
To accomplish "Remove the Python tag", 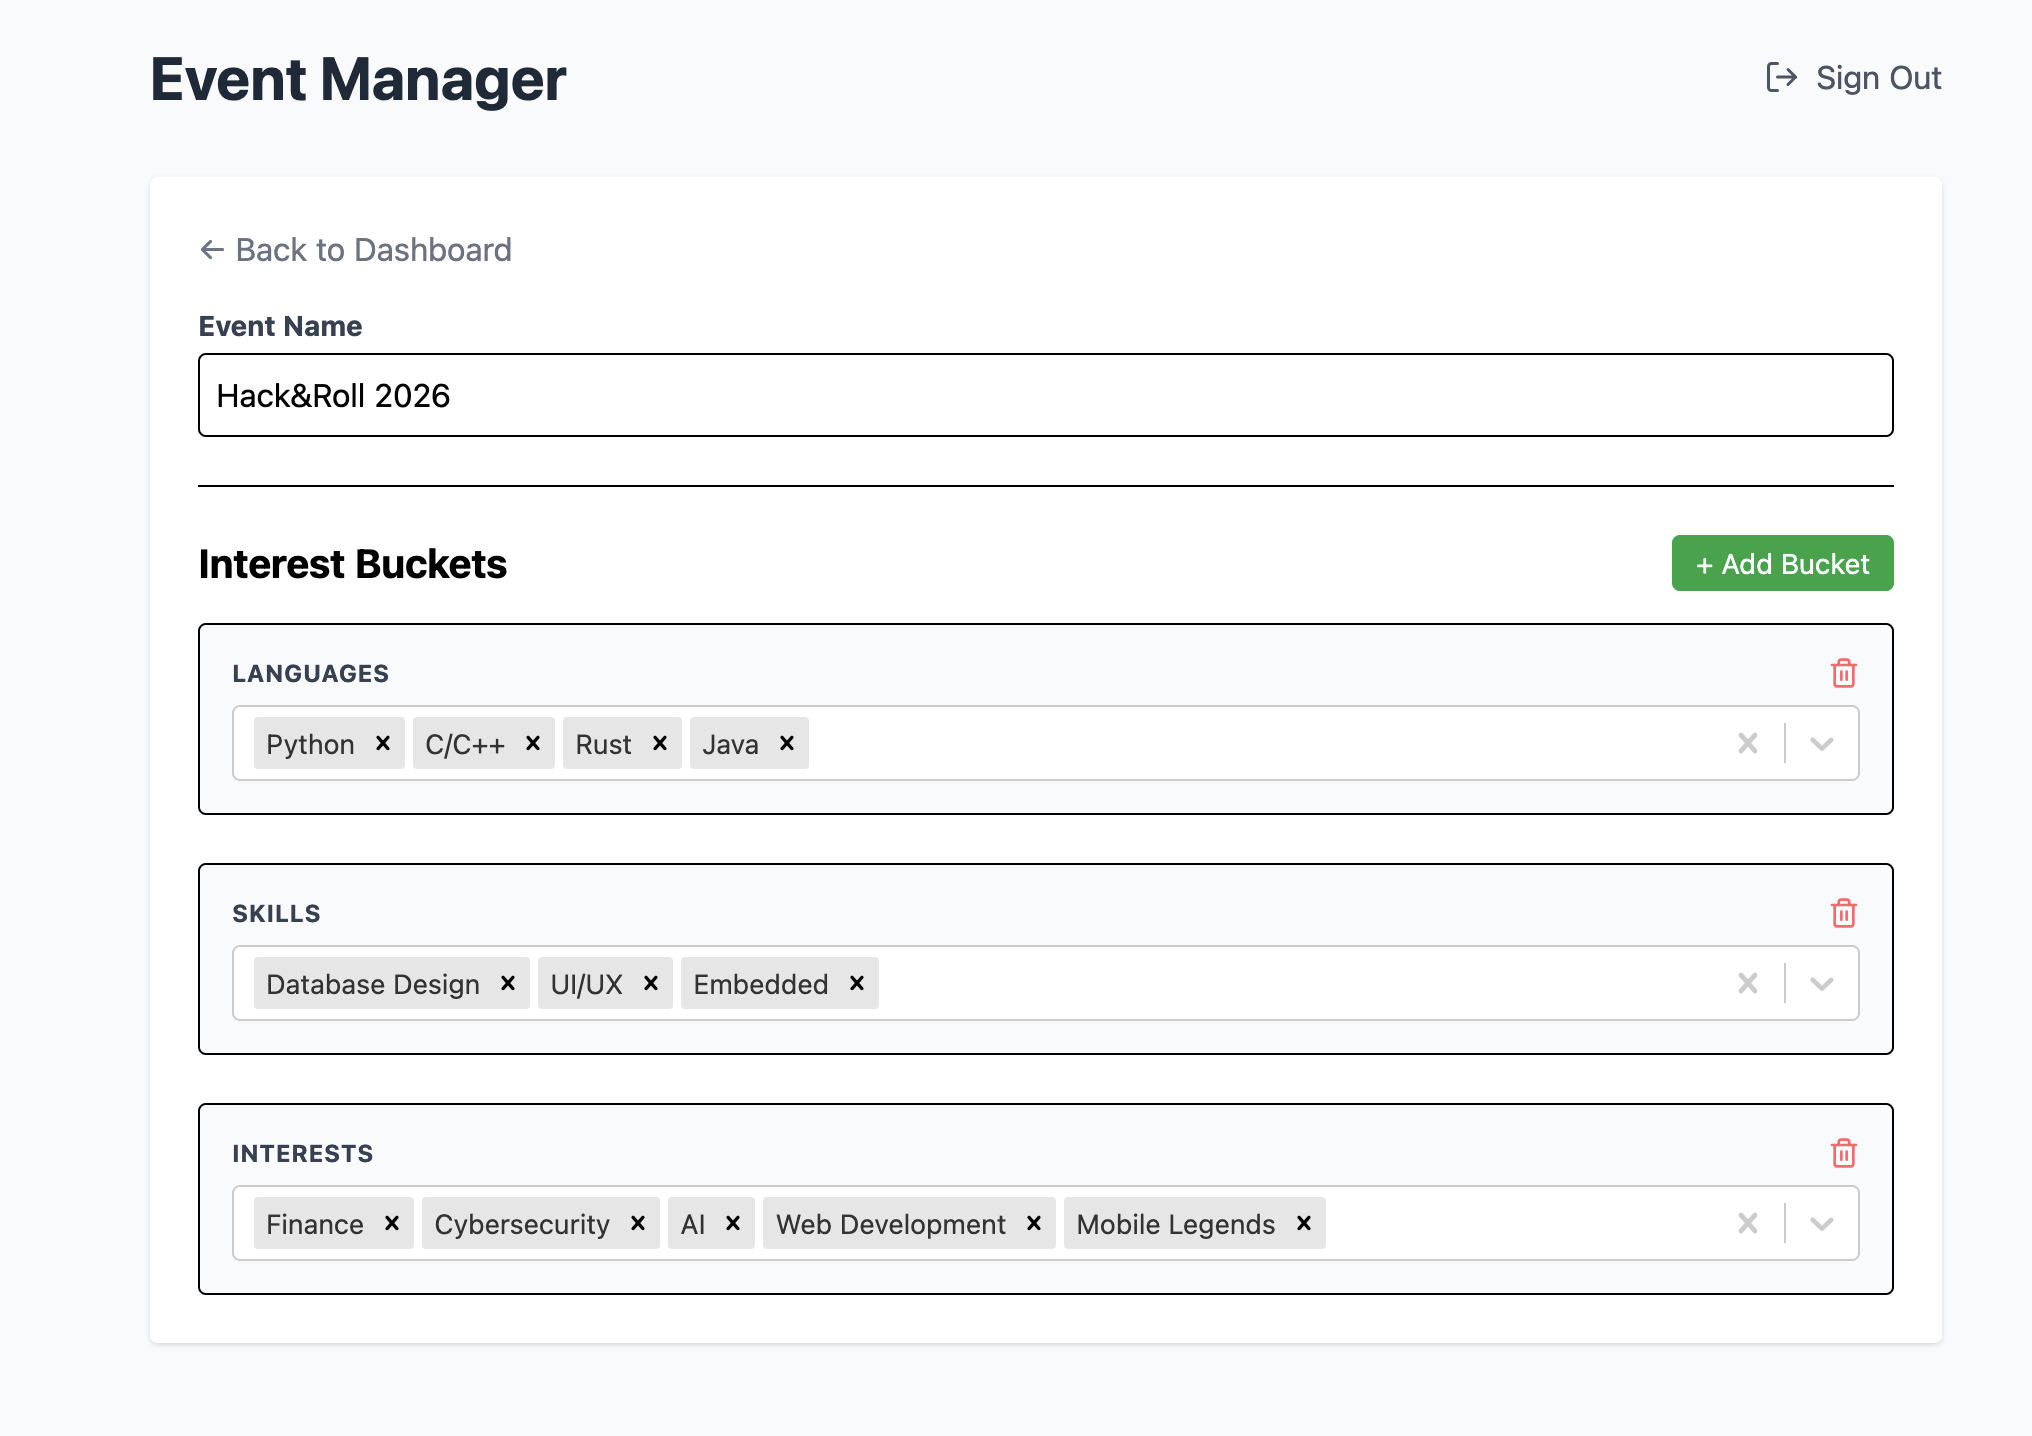I will (x=383, y=743).
